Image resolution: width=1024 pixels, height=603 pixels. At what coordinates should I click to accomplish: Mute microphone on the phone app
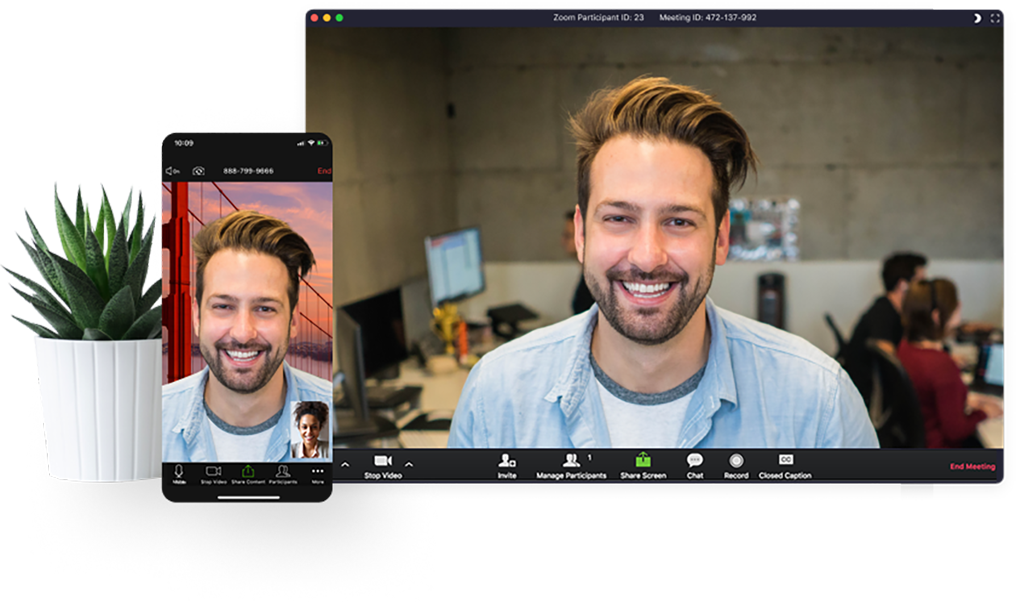point(179,474)
